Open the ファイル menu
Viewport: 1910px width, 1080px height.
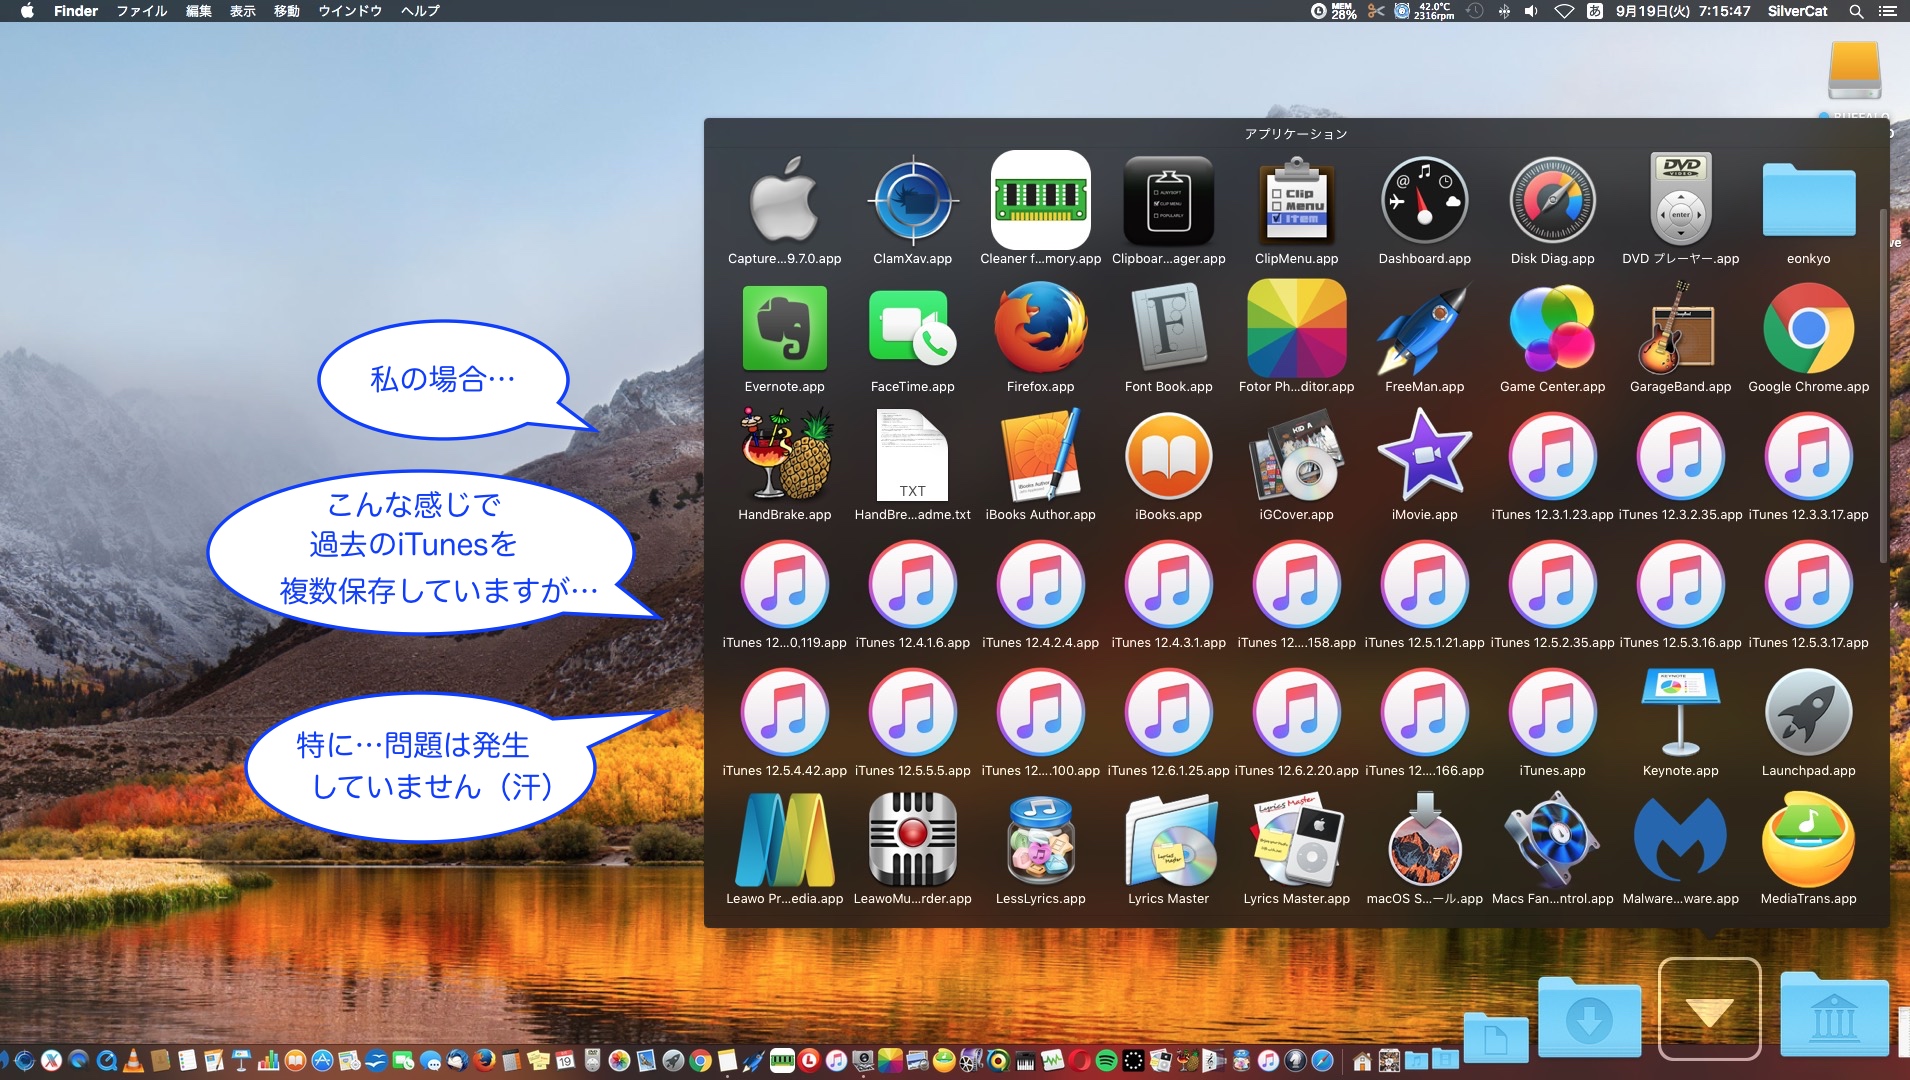click(141, 11)
